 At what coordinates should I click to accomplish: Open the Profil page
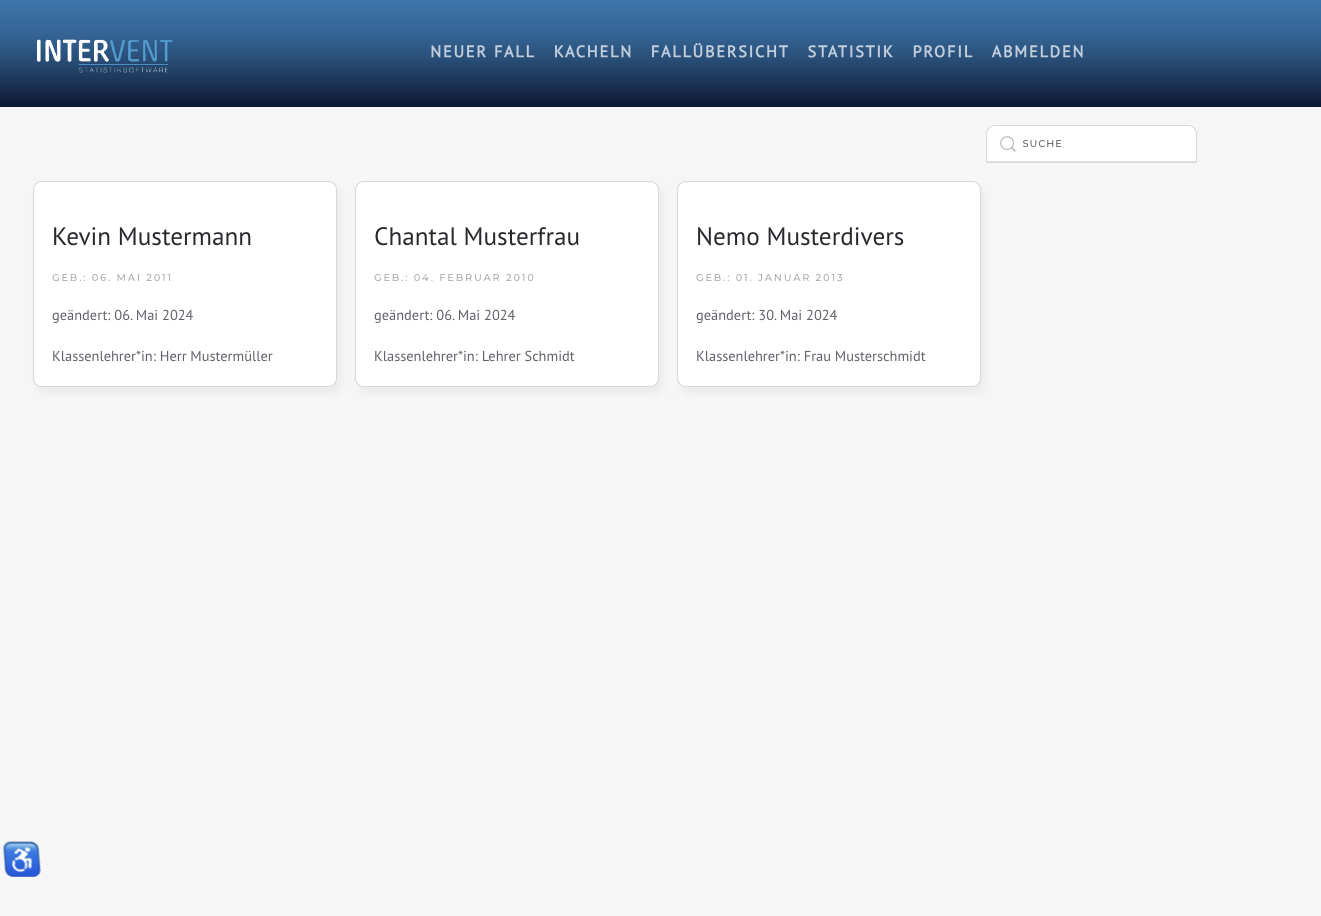pyautogui.click(x=942, y=52)
